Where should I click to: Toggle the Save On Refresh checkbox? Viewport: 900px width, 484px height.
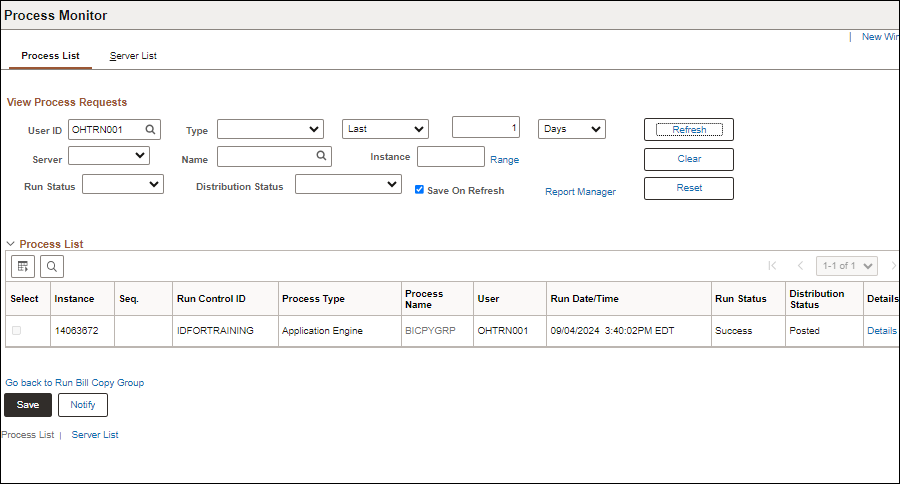pos(420,190)
